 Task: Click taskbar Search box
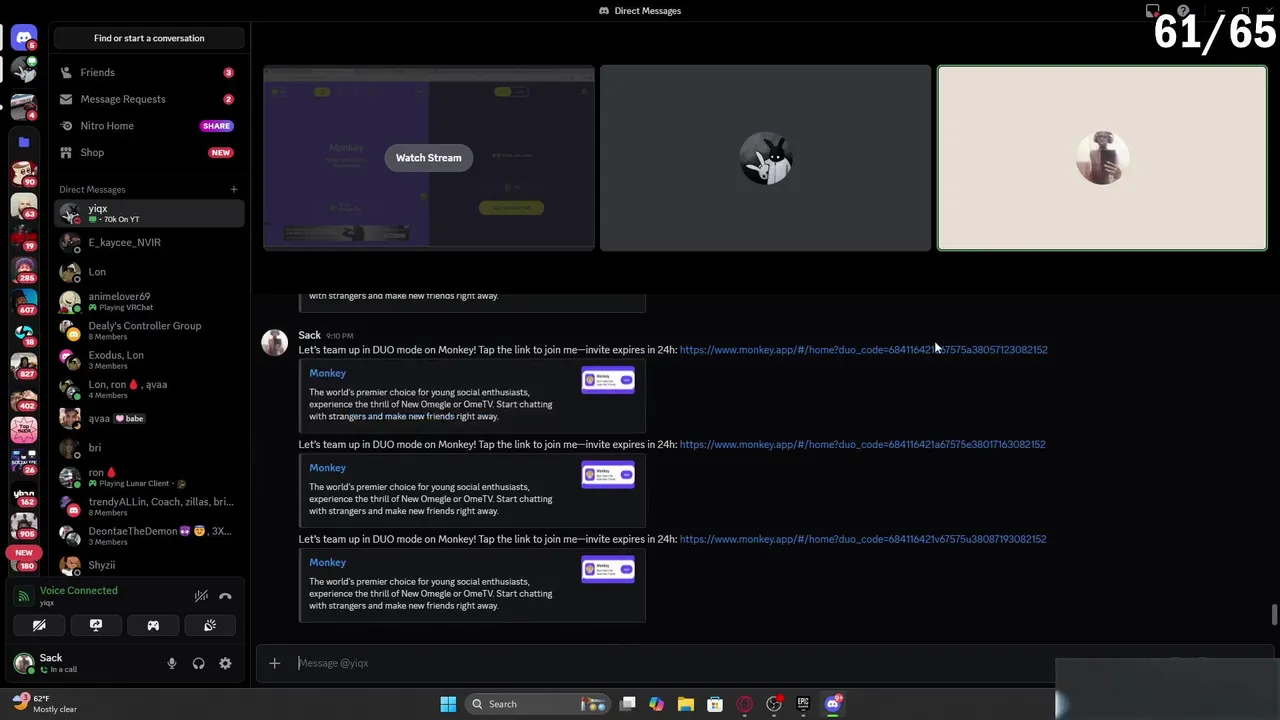pyautogui.click(x=537, y=704)
